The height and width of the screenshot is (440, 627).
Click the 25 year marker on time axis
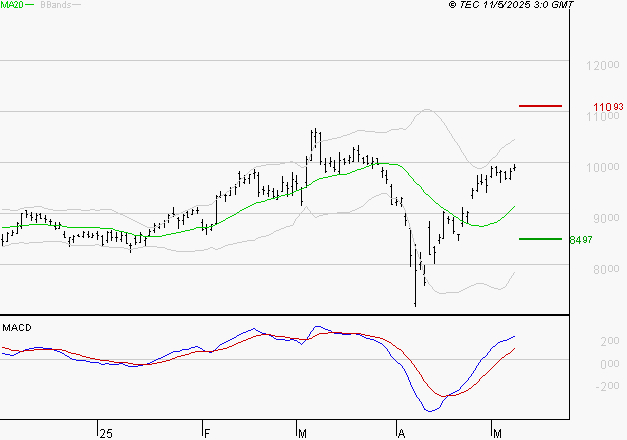tap(106, 433)
